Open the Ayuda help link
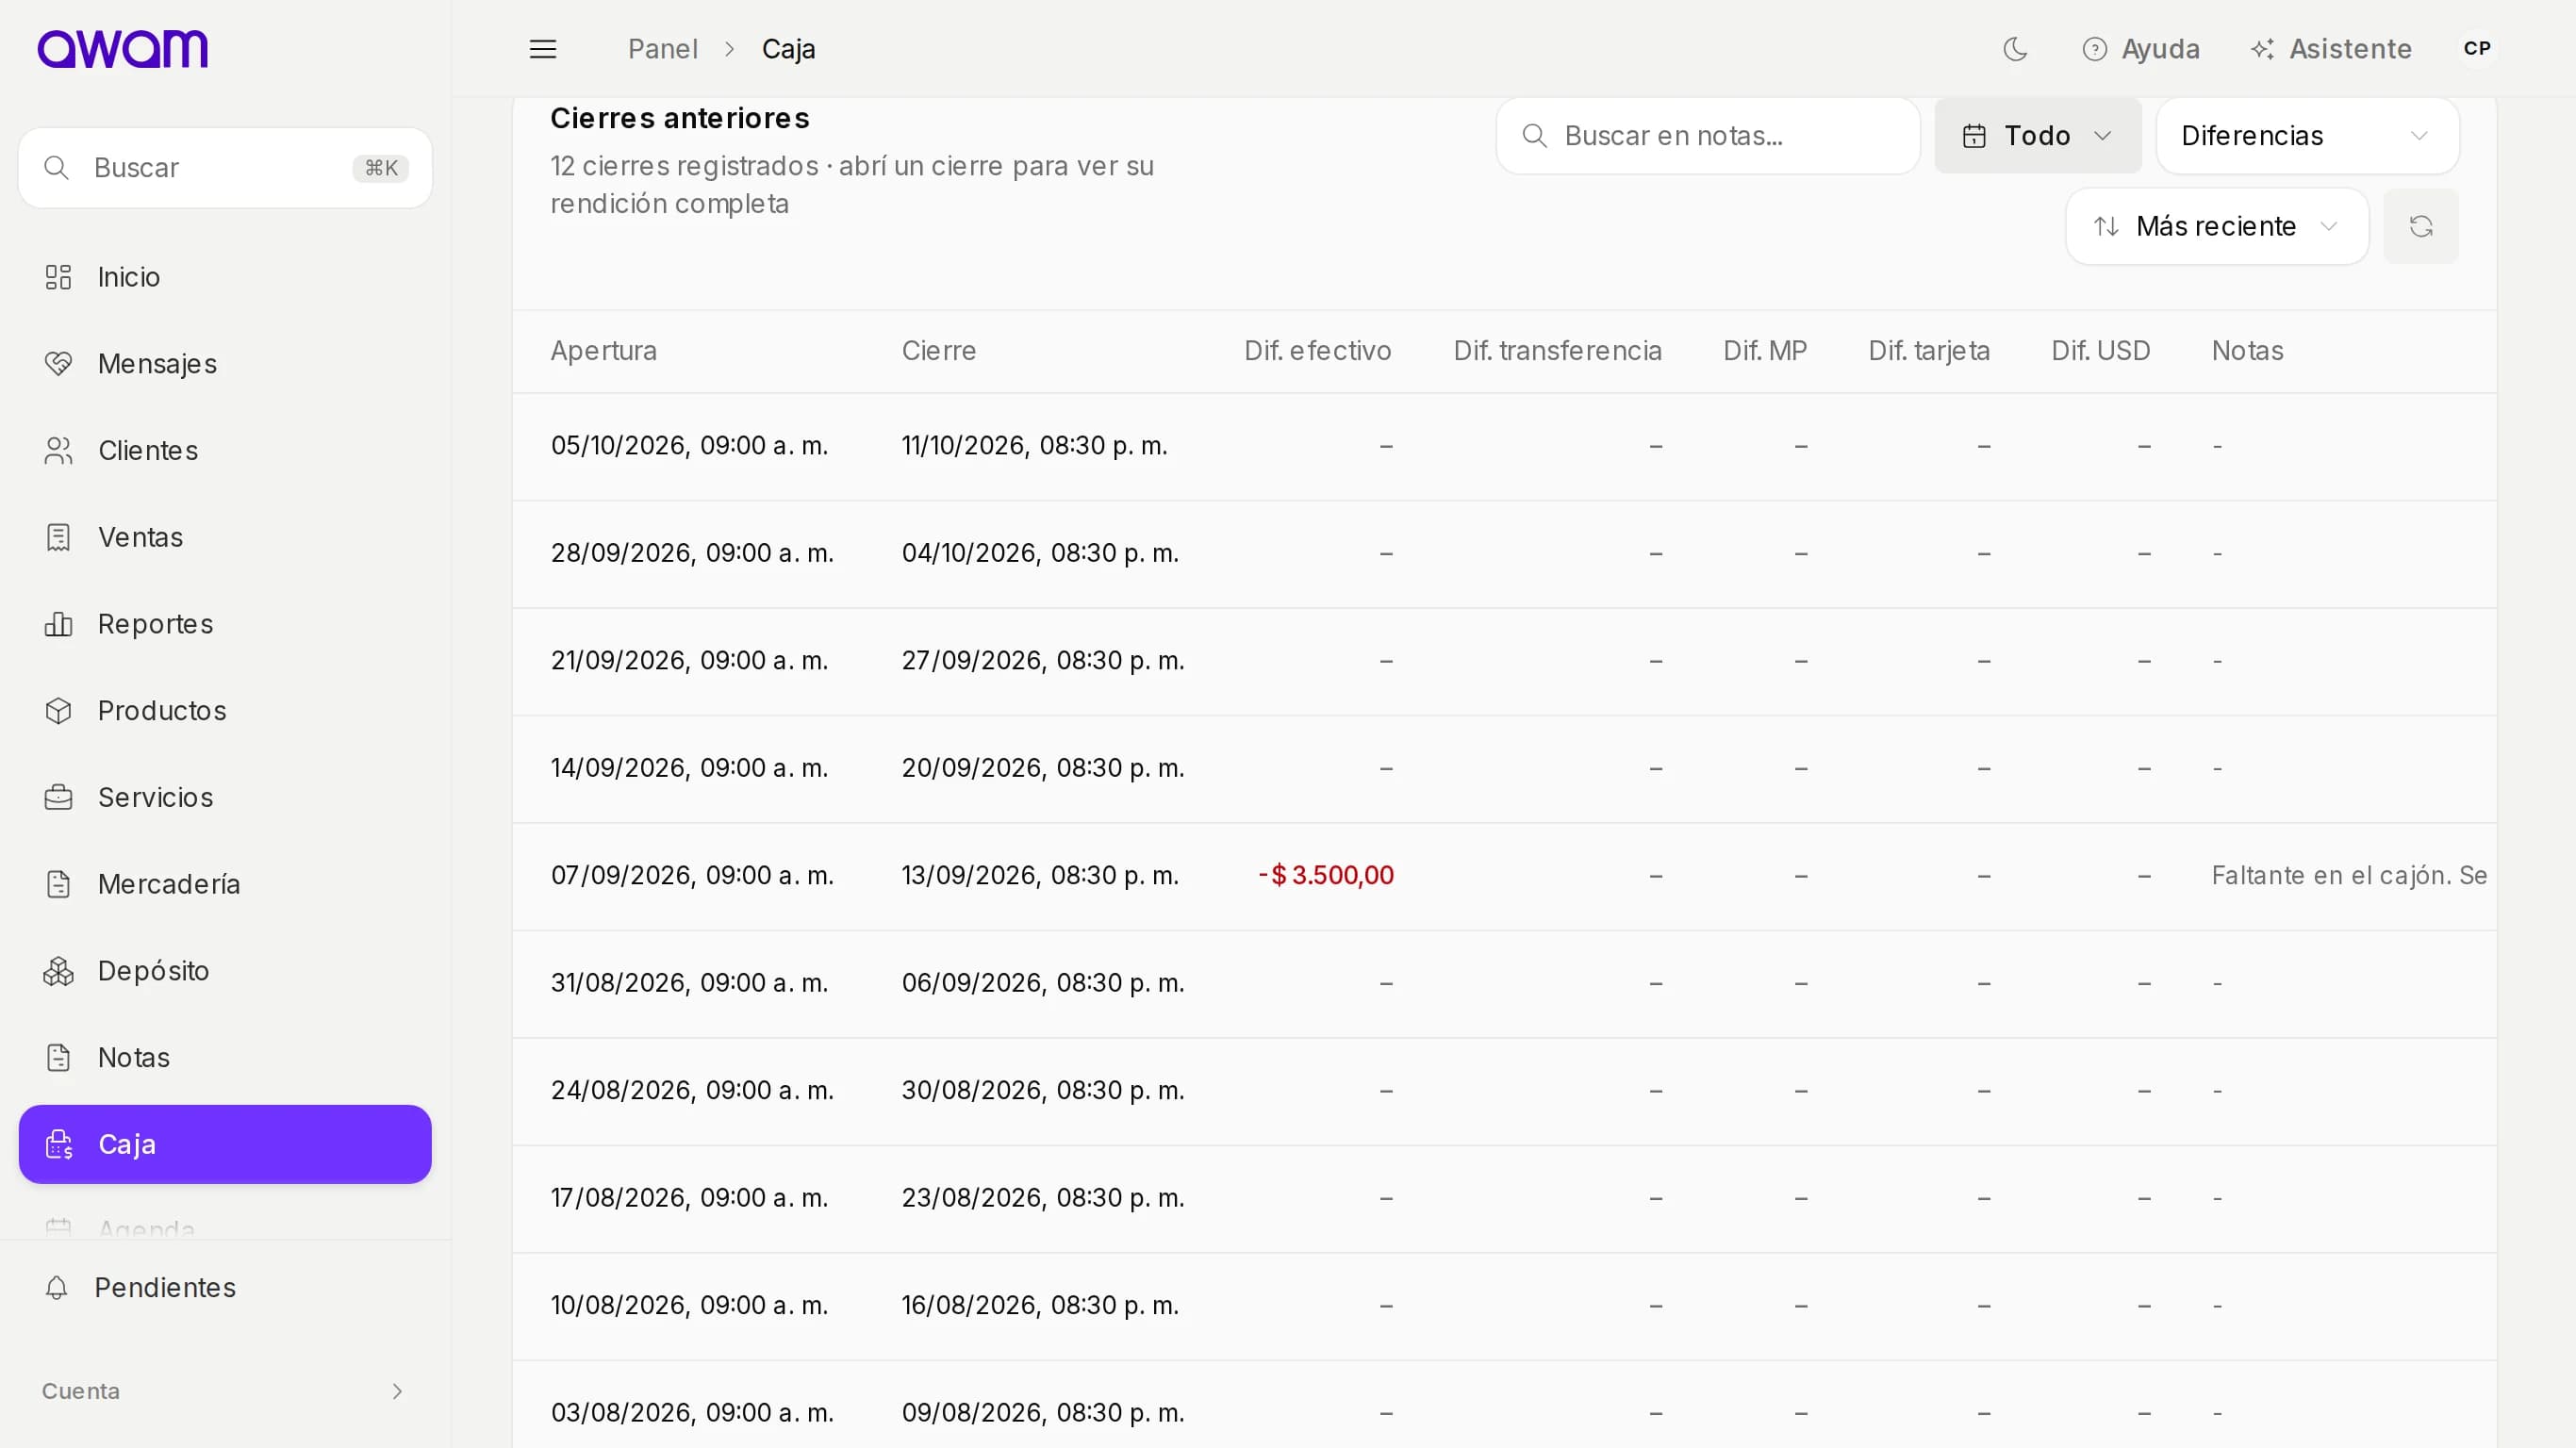This screenshot has width=2576, height=1448. [2141, 49]
